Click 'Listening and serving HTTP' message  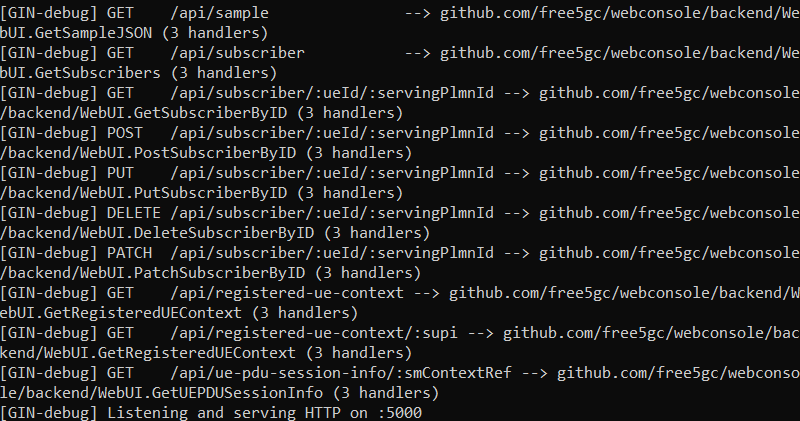pyautogui.click(x=223, y=412)
